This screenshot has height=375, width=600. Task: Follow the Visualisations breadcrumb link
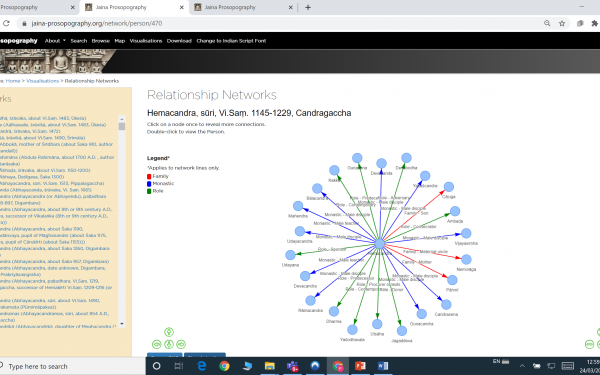(x=42, y=81)
